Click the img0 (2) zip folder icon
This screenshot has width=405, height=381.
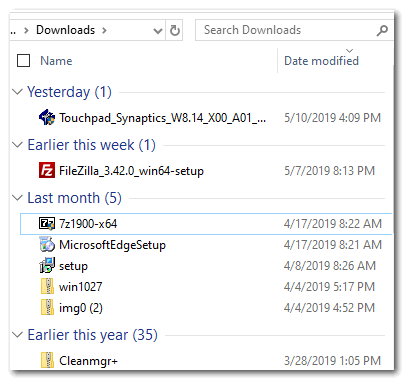click(x=48, y=307)
